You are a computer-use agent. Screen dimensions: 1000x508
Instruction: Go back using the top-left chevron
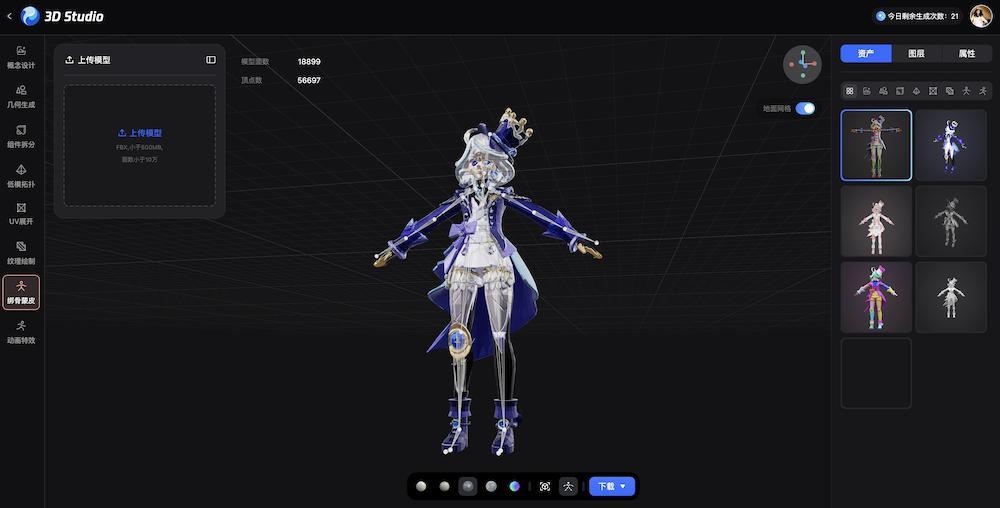click(x=10, y=16)
